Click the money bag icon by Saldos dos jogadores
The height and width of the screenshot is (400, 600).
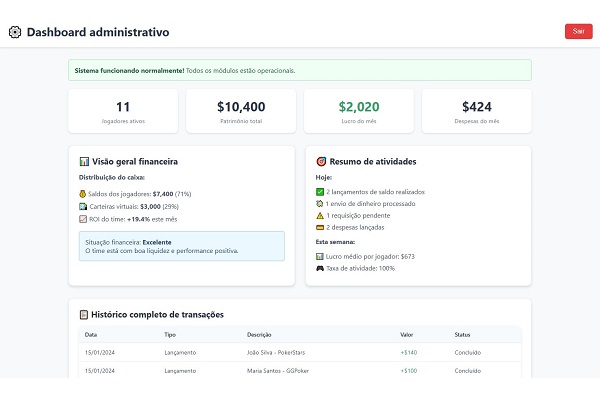tap(82, 194)
